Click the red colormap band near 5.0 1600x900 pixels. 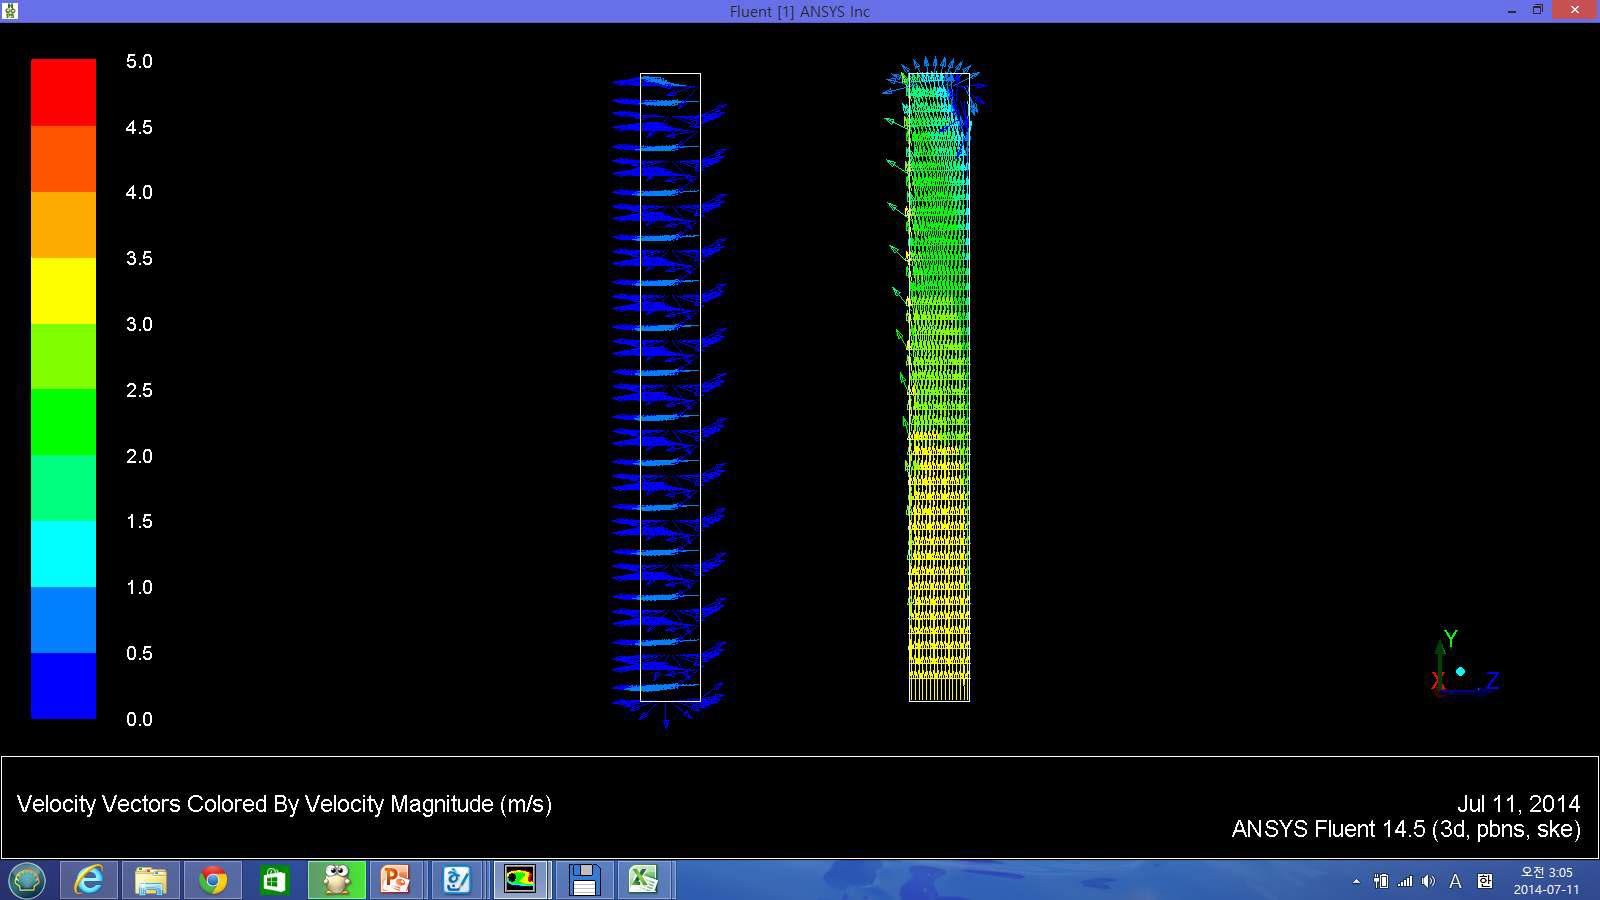click(63, 92)
